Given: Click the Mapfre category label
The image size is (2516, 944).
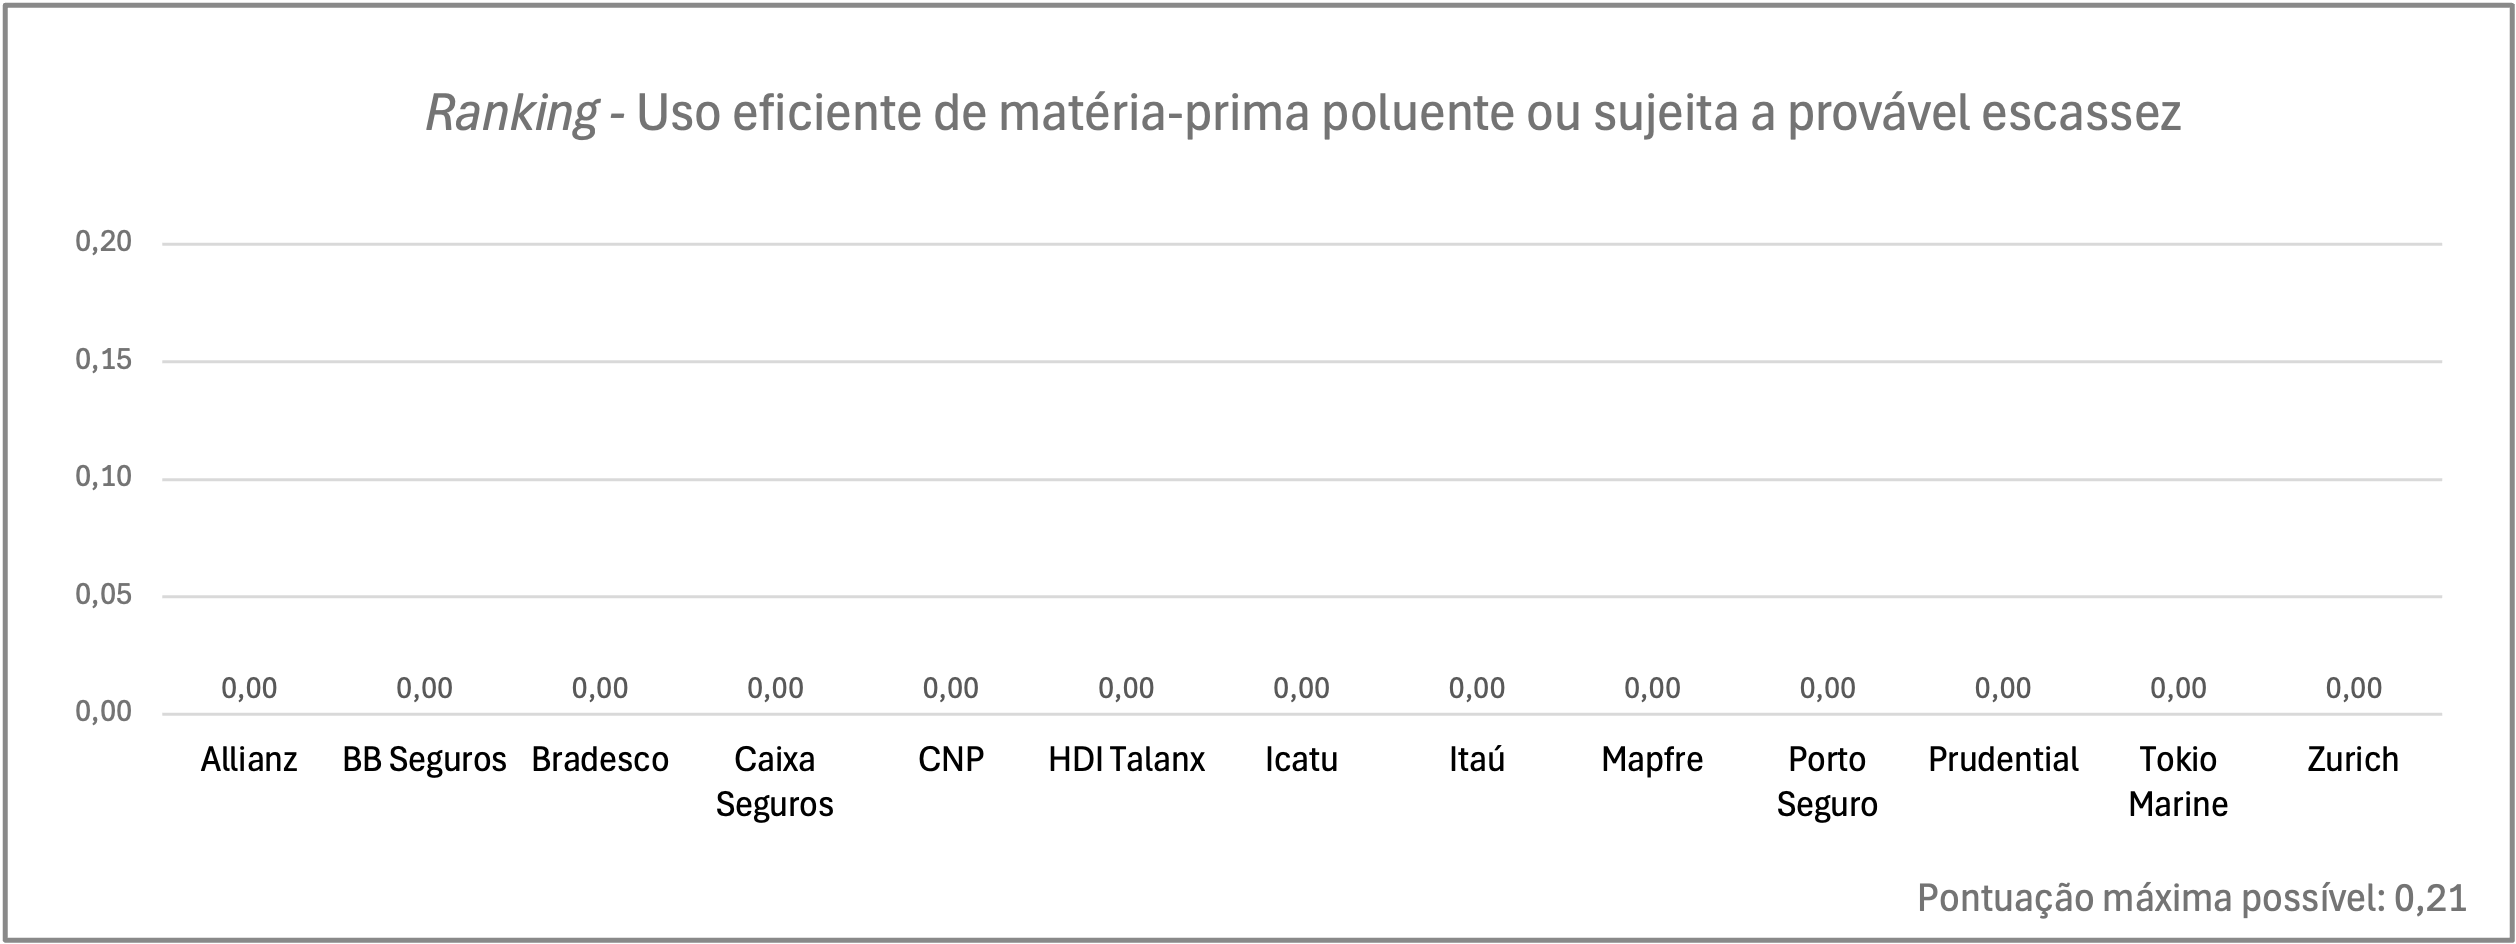Looking at the screenshot, I should point(1652,760).
